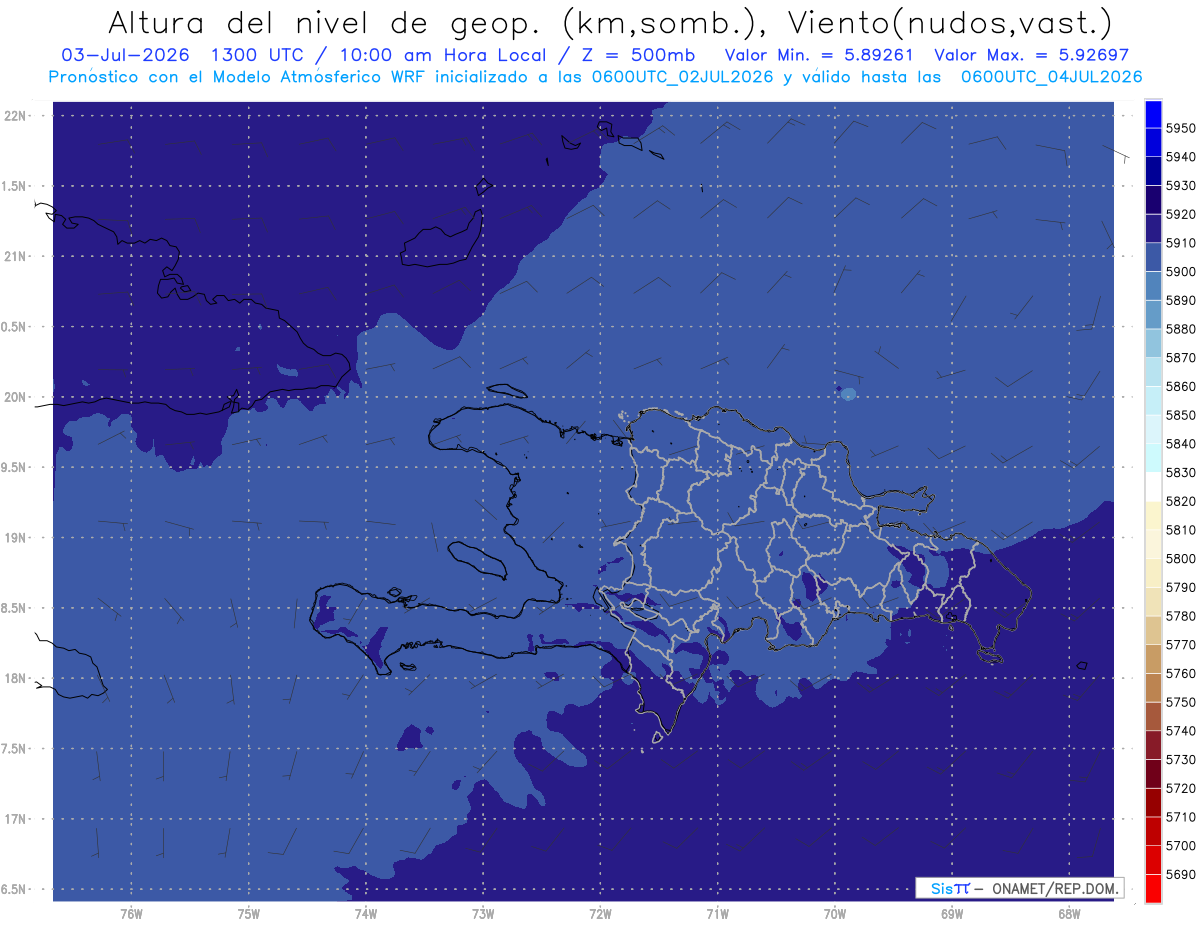This screenshot has width=1200, height=927.
Task: Click the bright blue swatch above 5950
Action: 1153,114
